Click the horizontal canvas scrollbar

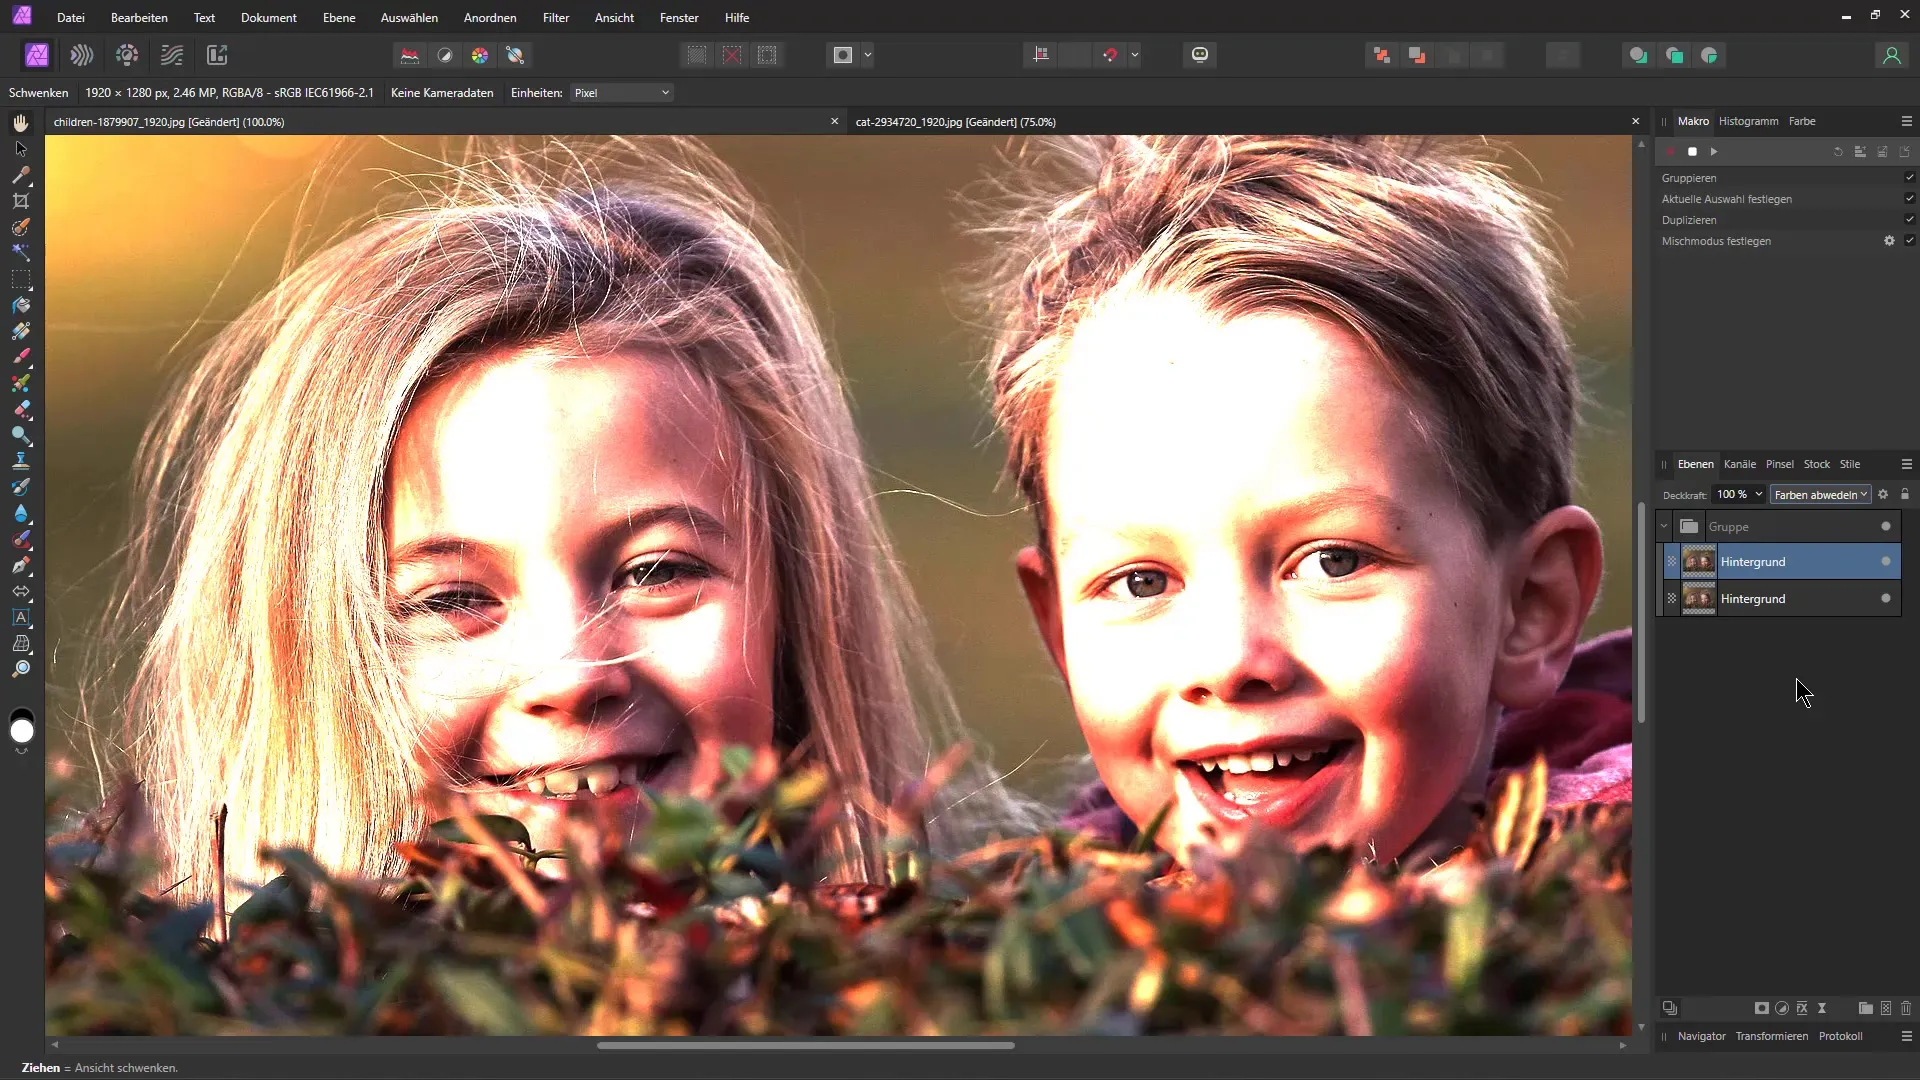point(805,1045)
